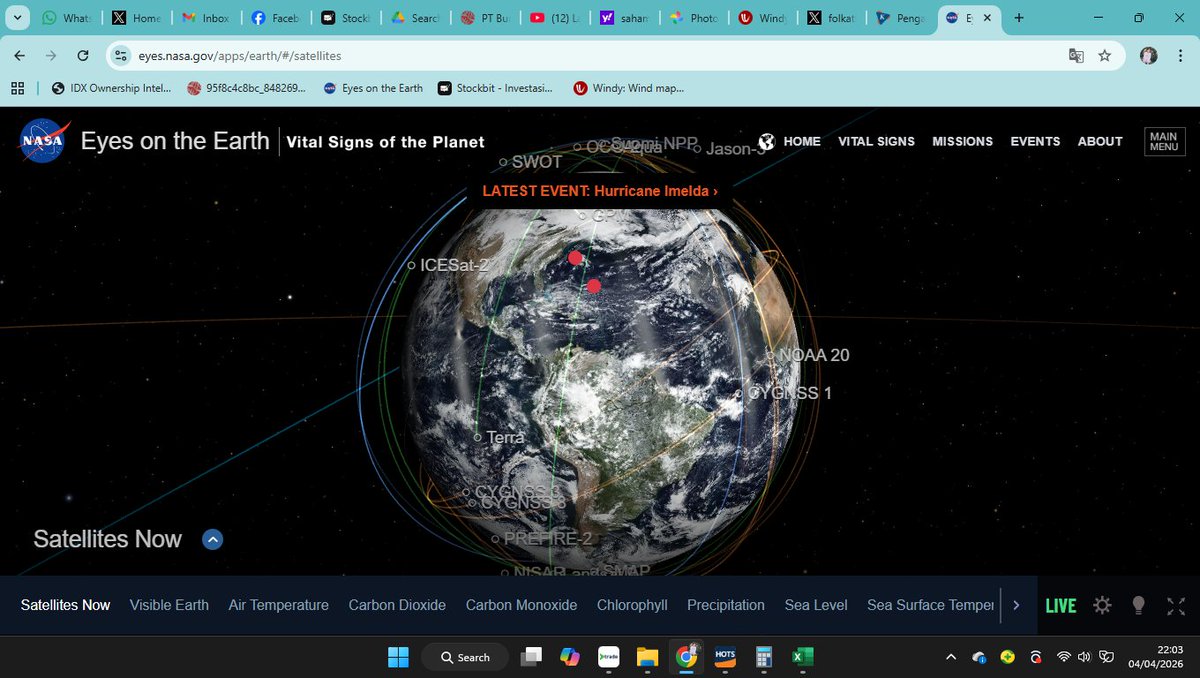
Task: Bookmark this page with the star icon
Action: [x=1105, y=56]
